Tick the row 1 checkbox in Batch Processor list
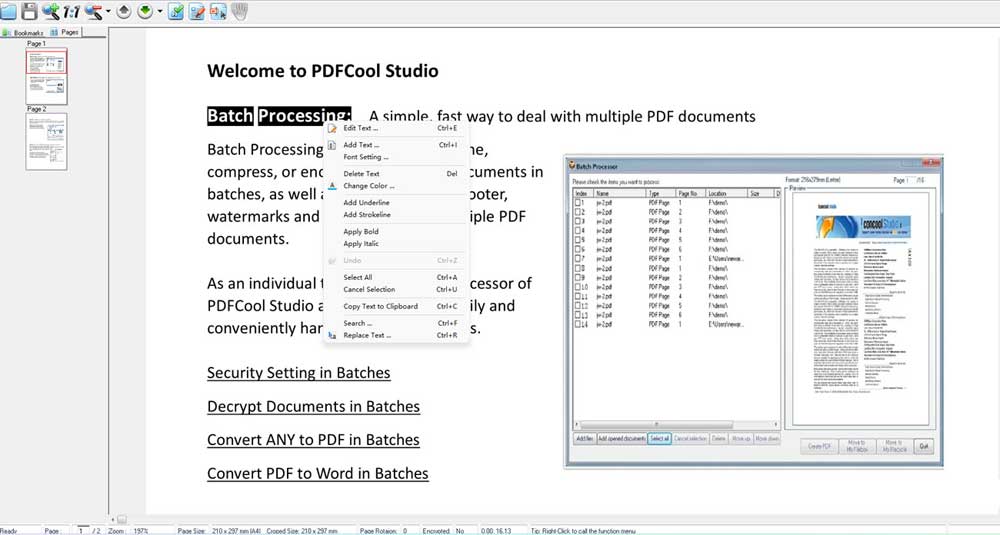1000x535 pixels. point(579,203)
